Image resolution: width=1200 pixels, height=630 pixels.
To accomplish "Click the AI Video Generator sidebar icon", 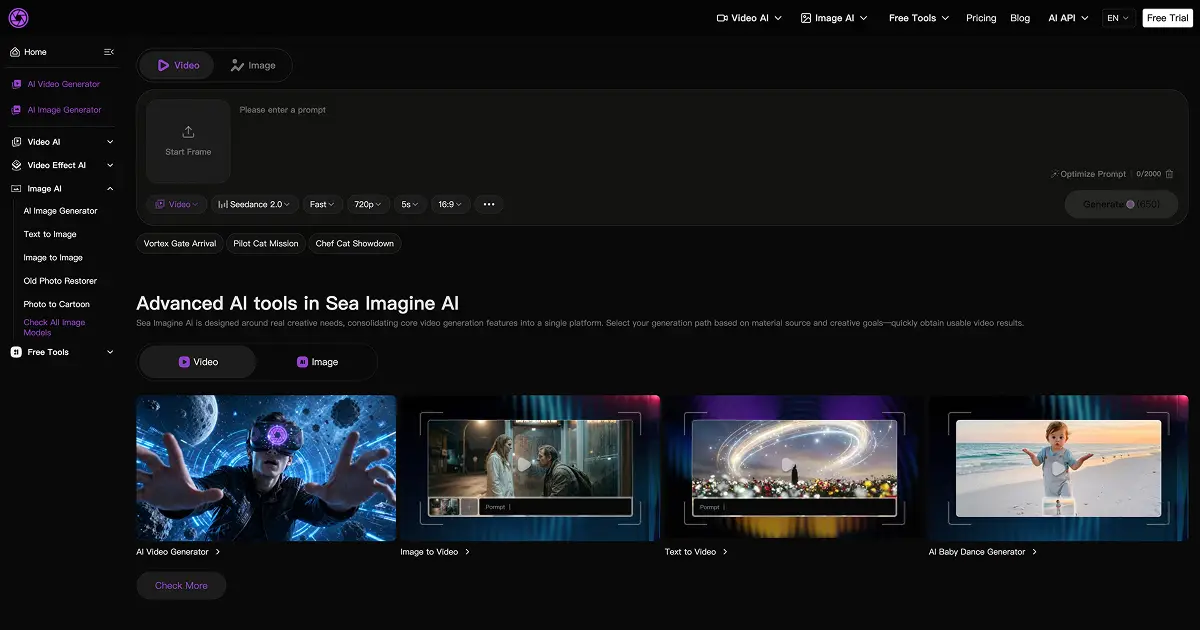I will point(16,84).
